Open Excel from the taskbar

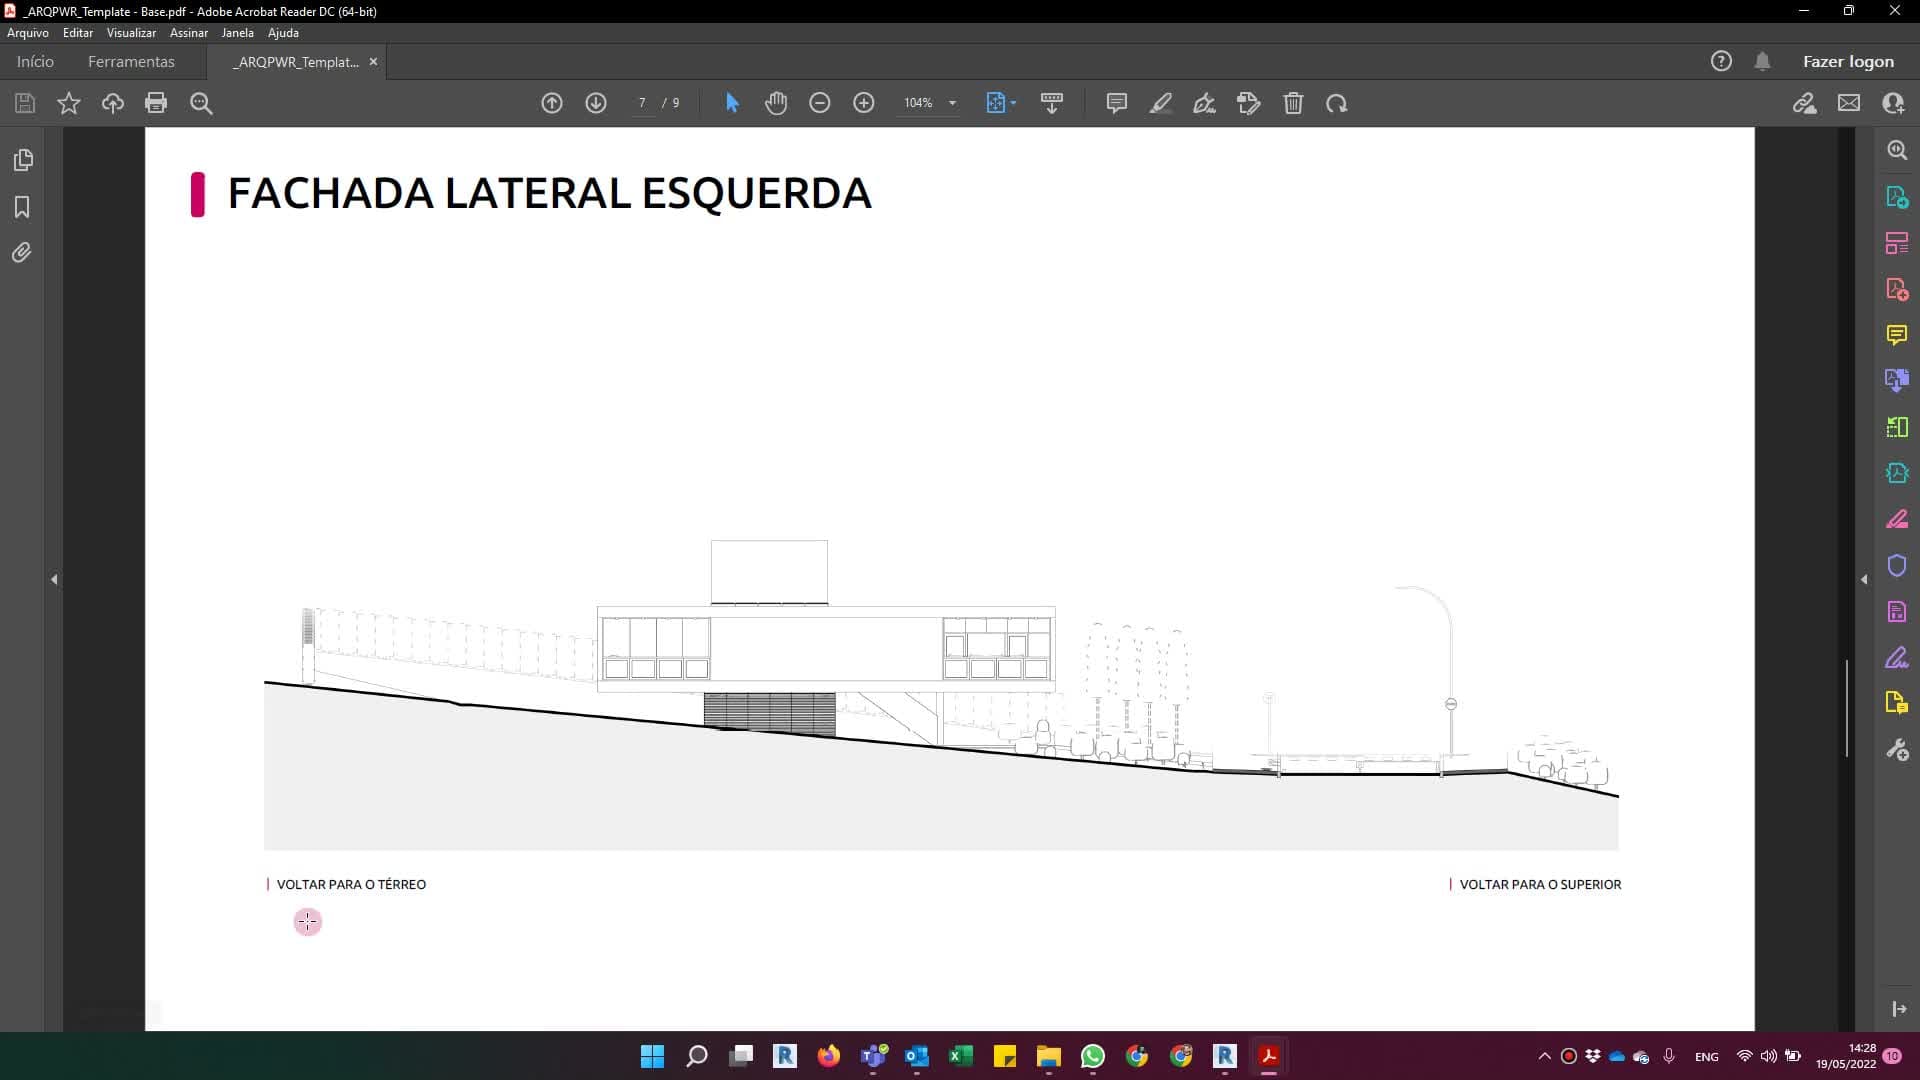(x=961, y=1056)
